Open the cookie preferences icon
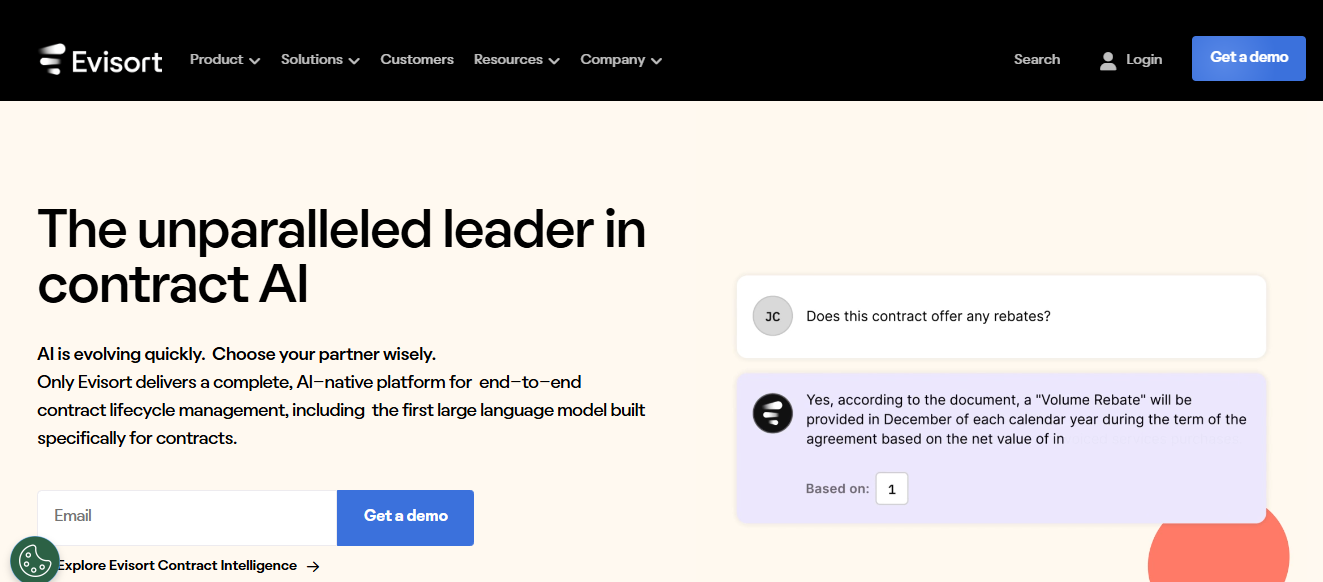Viewport: 1323px width, 582px height. click(x=35, y=560)
